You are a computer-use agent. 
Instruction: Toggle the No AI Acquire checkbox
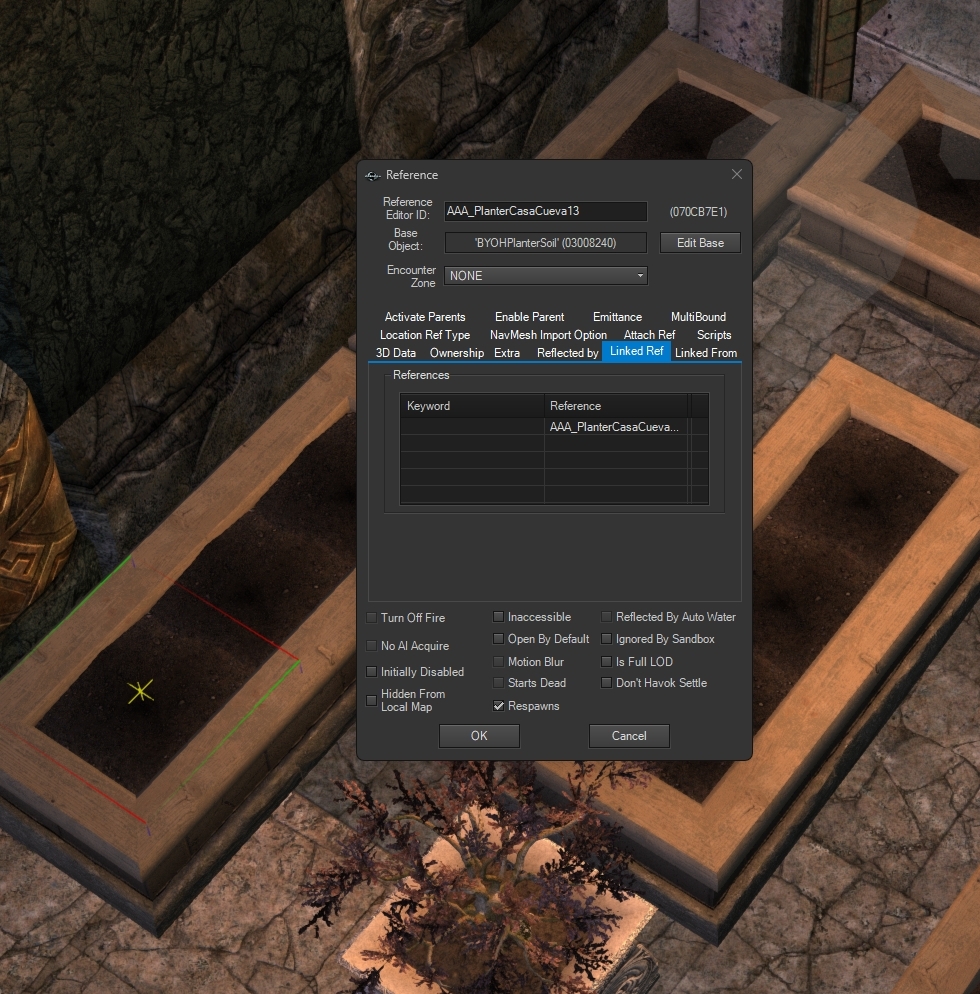coord(371,646)
